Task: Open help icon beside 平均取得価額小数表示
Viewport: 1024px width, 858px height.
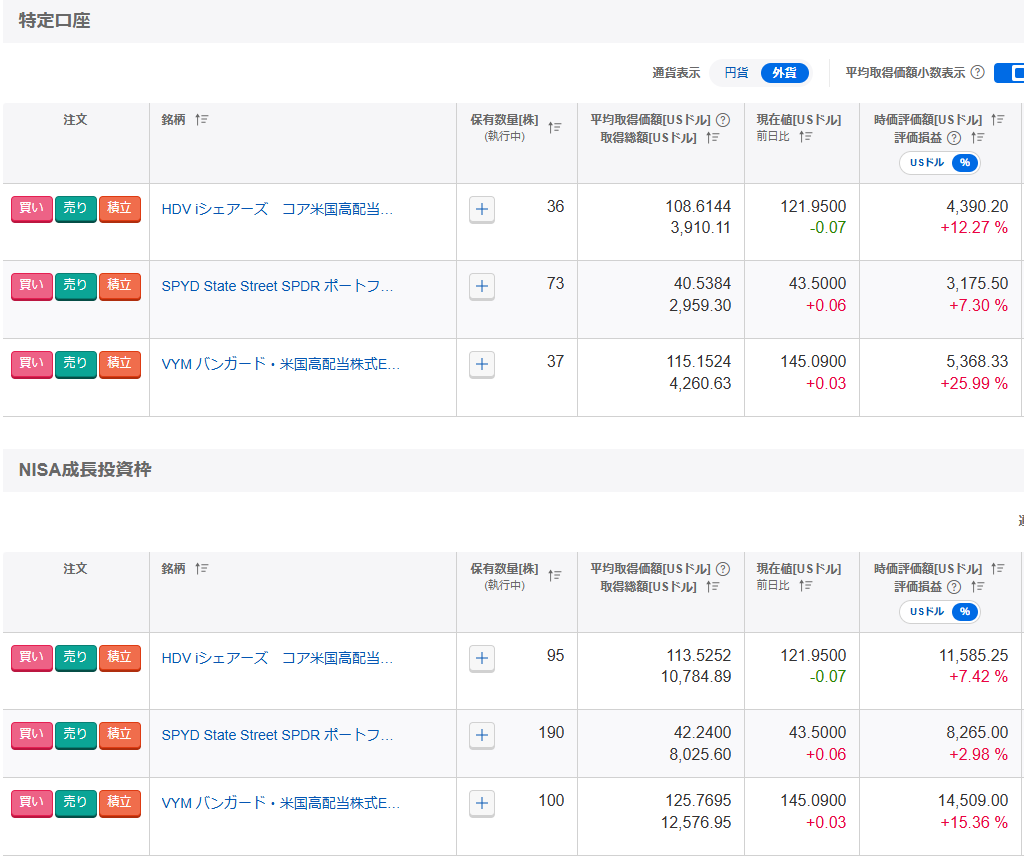Action: tap(977, 73)
